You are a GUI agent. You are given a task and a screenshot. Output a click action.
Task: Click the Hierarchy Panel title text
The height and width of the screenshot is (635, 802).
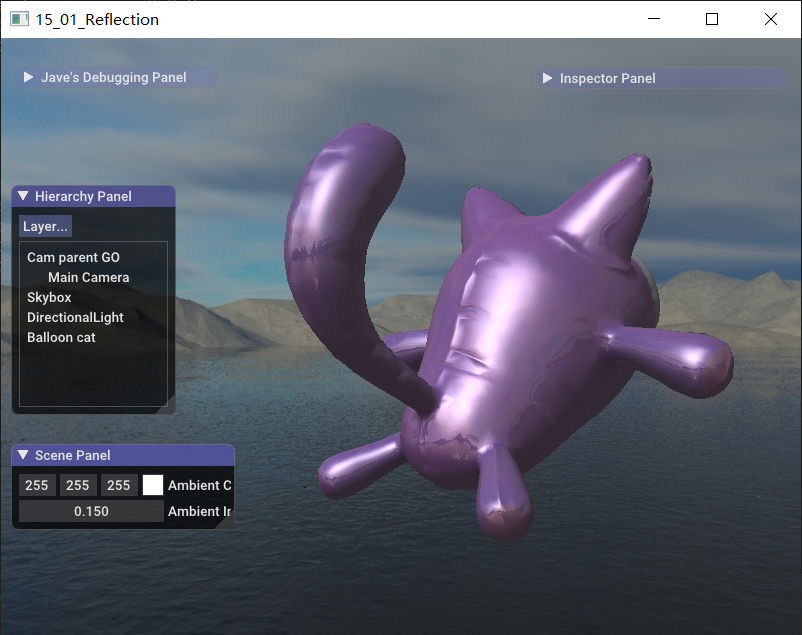click(x=83, y=196)
